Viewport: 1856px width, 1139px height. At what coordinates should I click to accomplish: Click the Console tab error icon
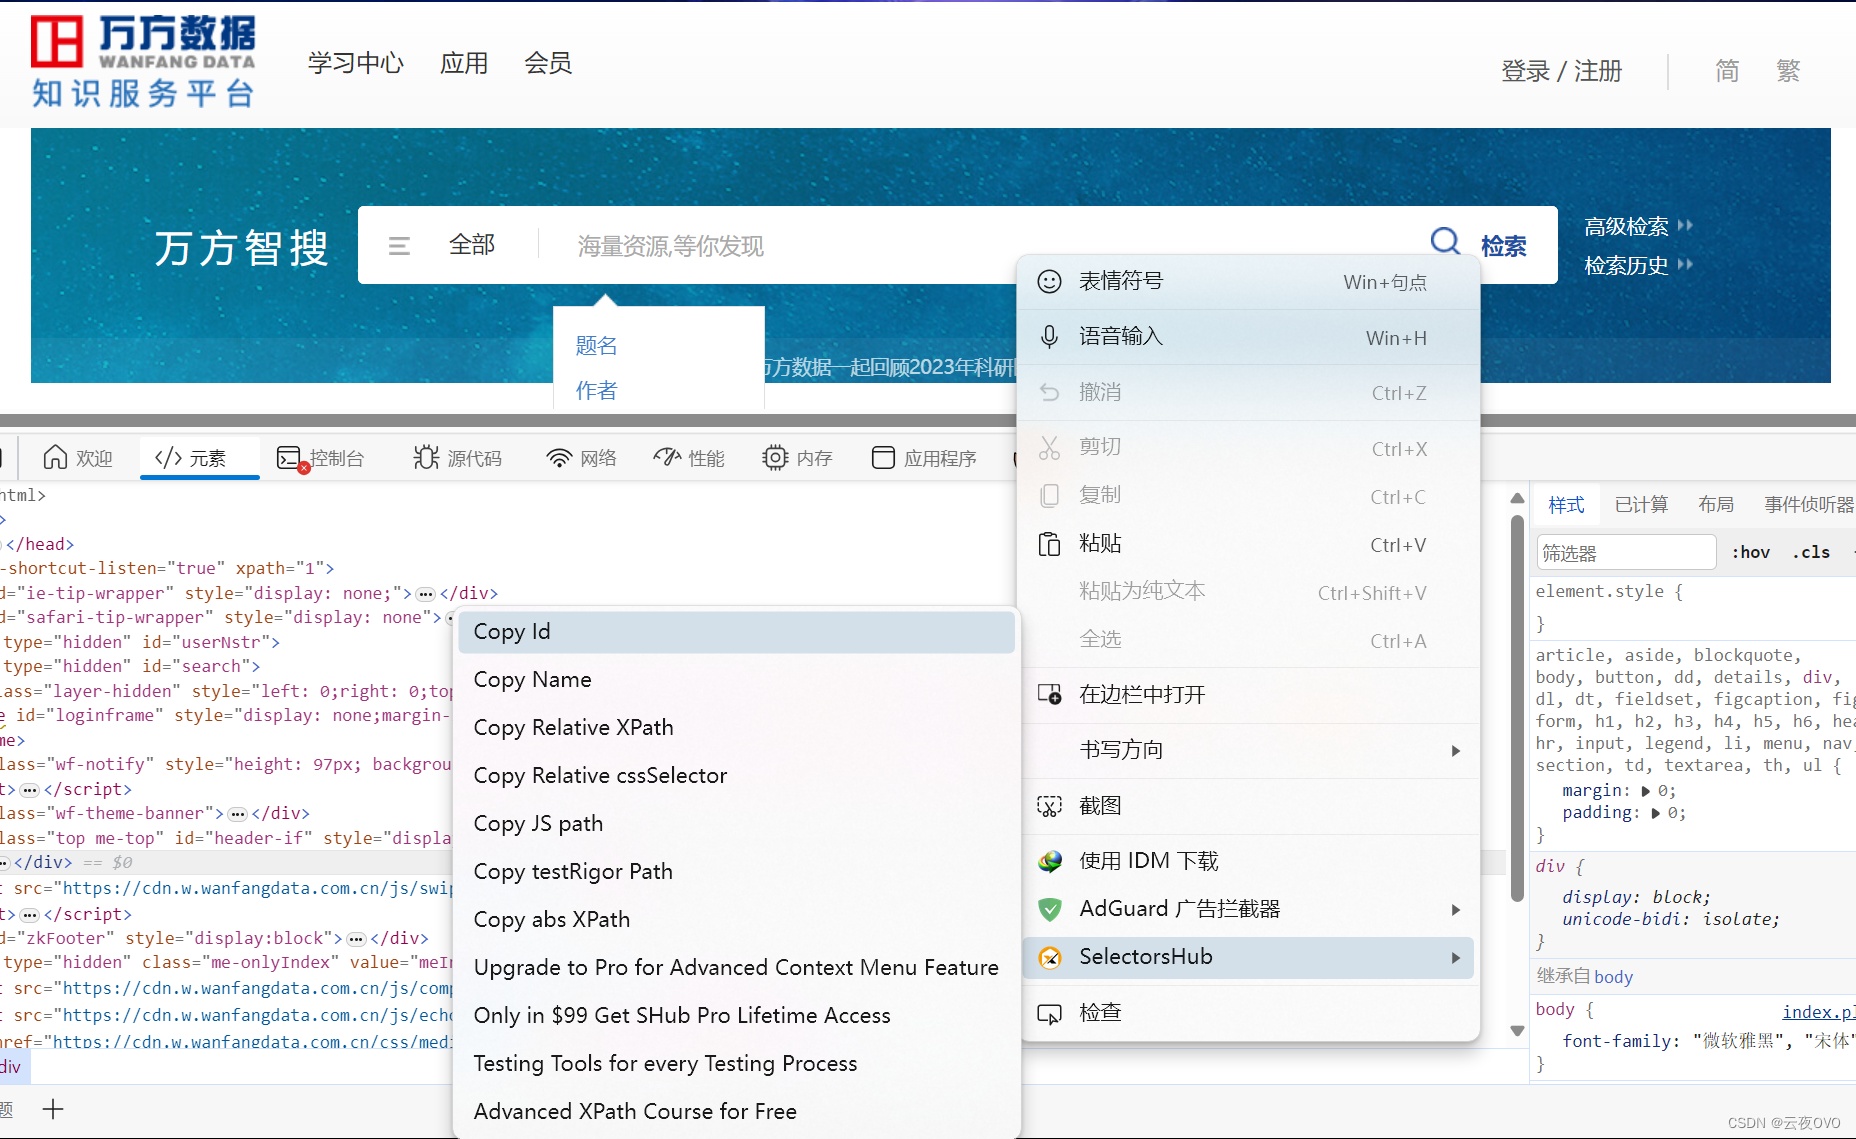tap(291, 459)
